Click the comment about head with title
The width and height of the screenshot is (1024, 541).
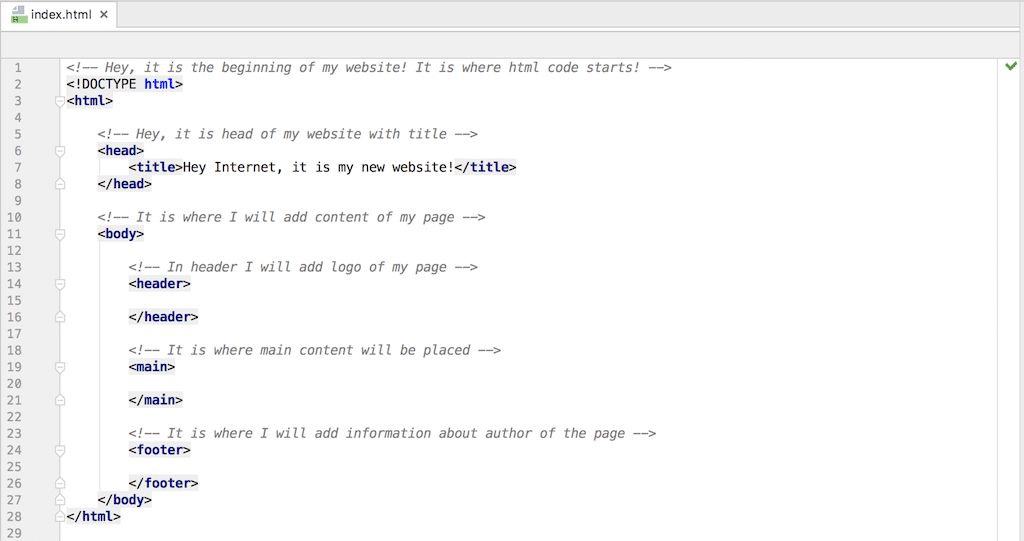287,134
